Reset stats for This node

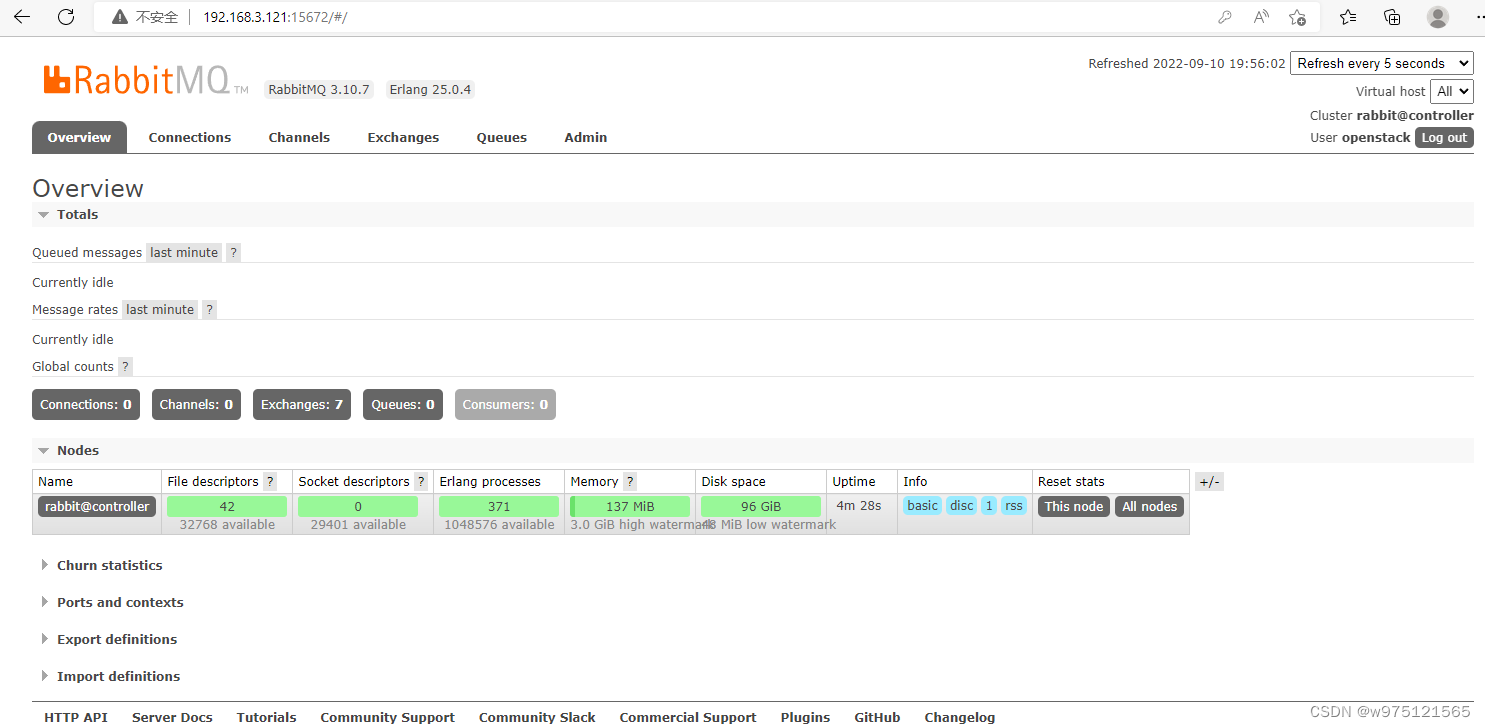1073,506
